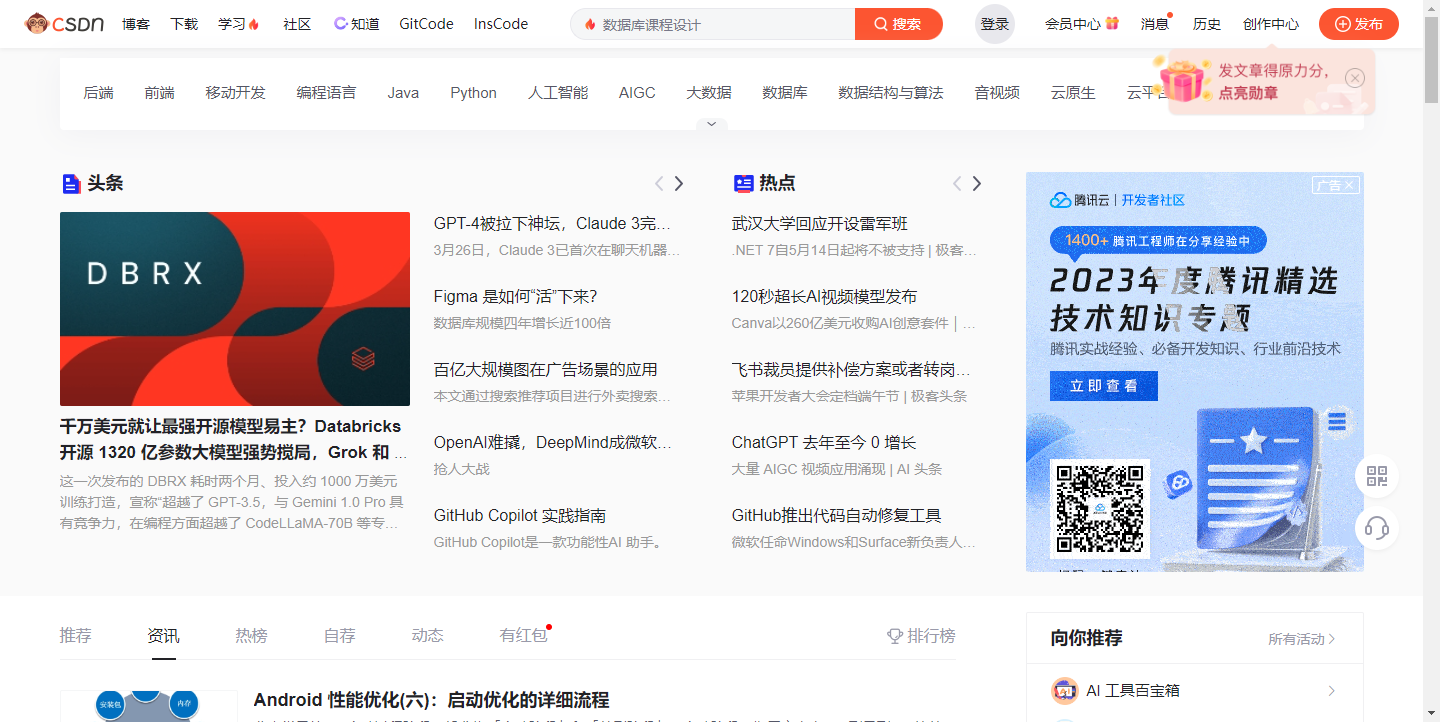Open the 下载 menu

pos(184,24)
